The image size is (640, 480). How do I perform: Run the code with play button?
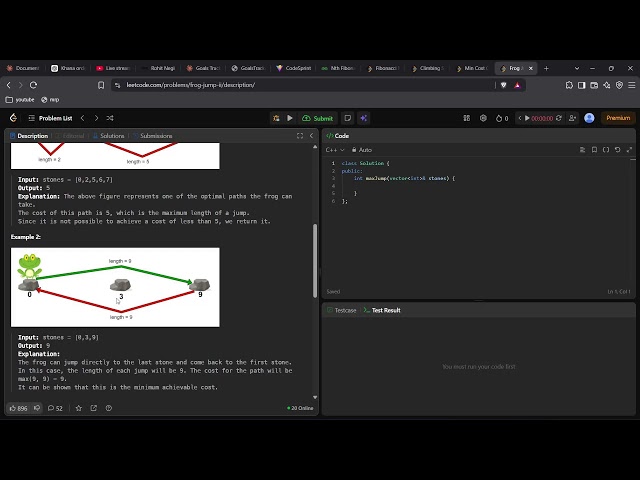click(x=290, y=118)
